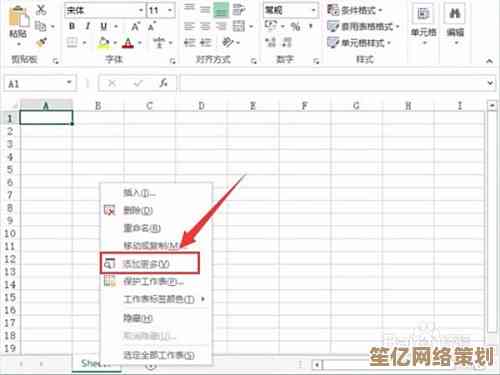Click the cell Borders icon
500x375 pixels.
tap(72, 43)
